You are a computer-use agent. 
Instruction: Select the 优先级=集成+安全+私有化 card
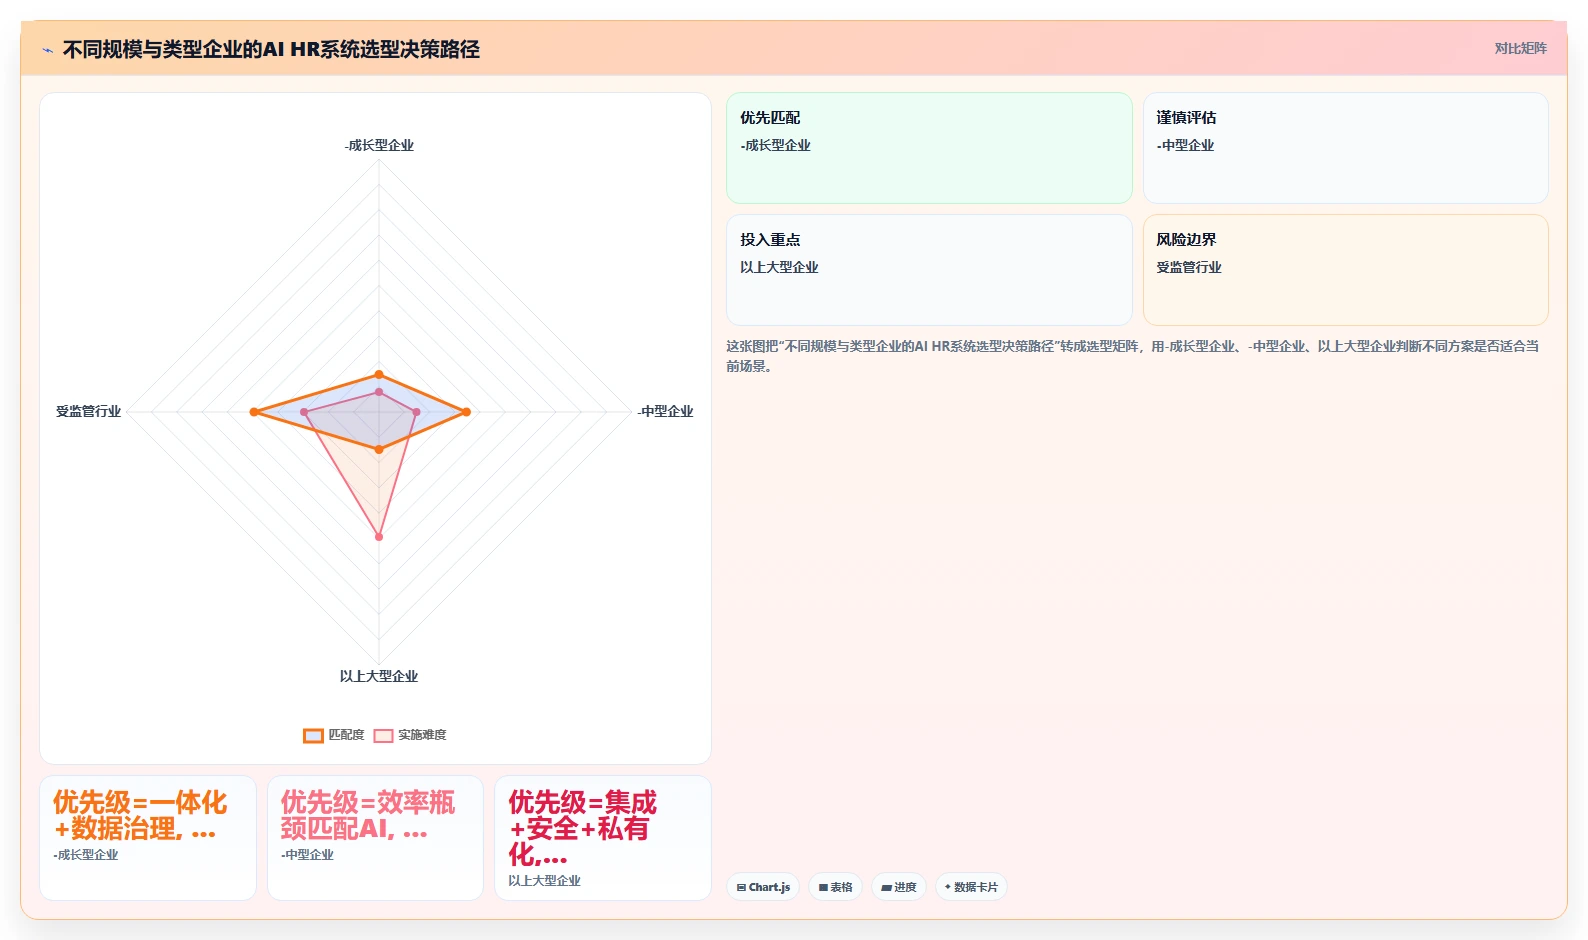pos(603,838)
